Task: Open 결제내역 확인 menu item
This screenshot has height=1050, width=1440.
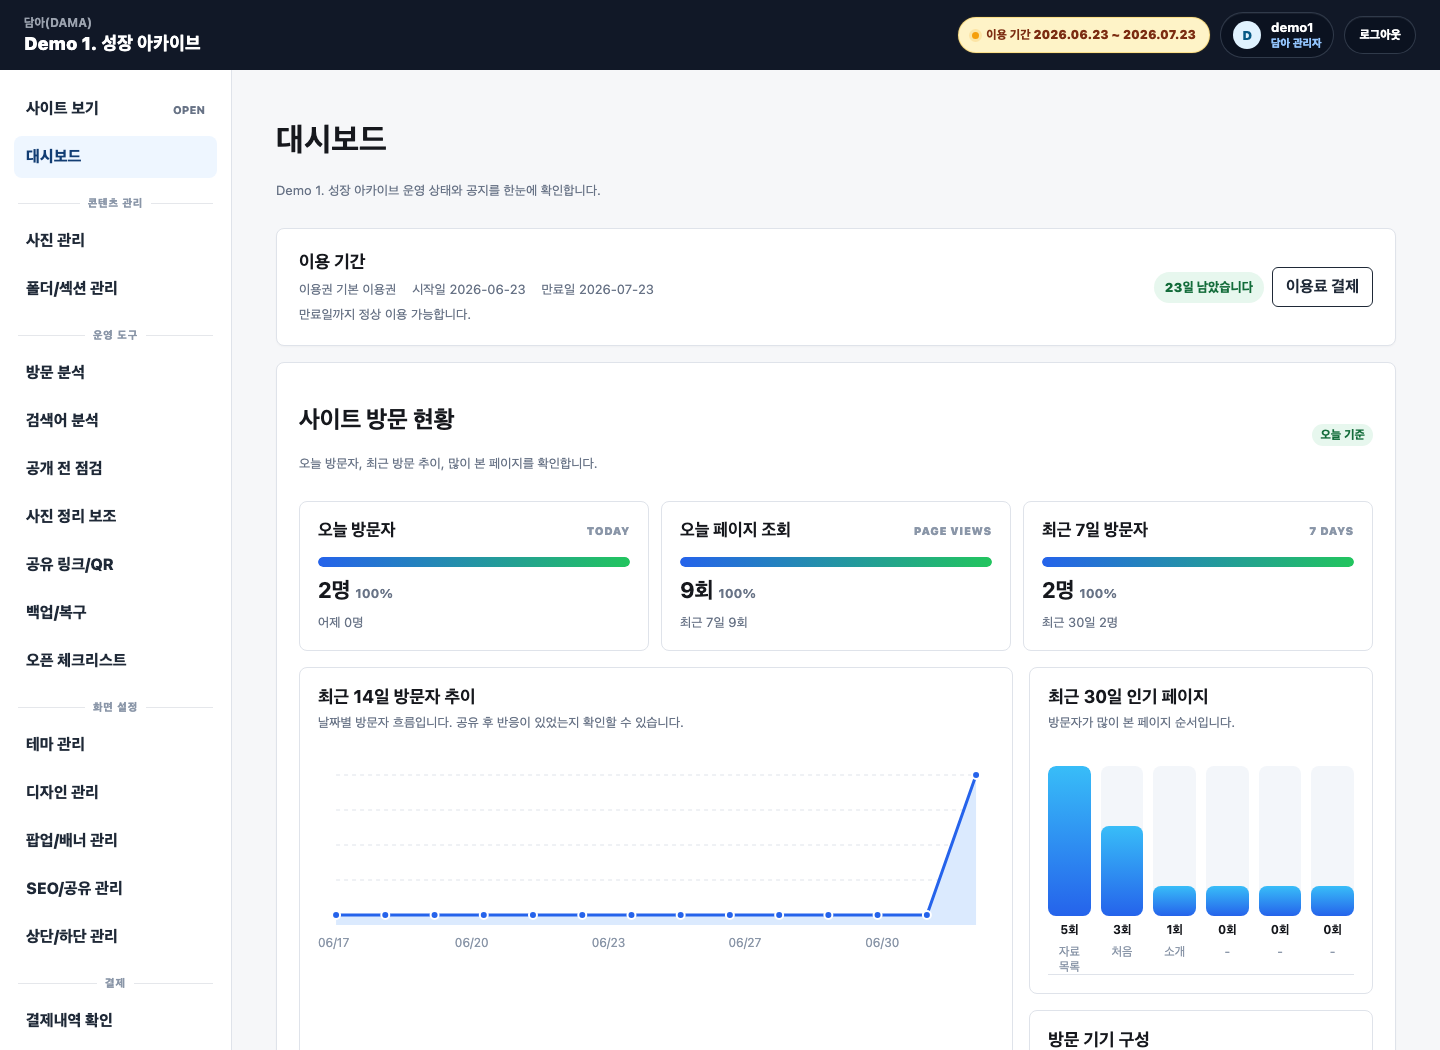Action: click(x=115, y=1020)
